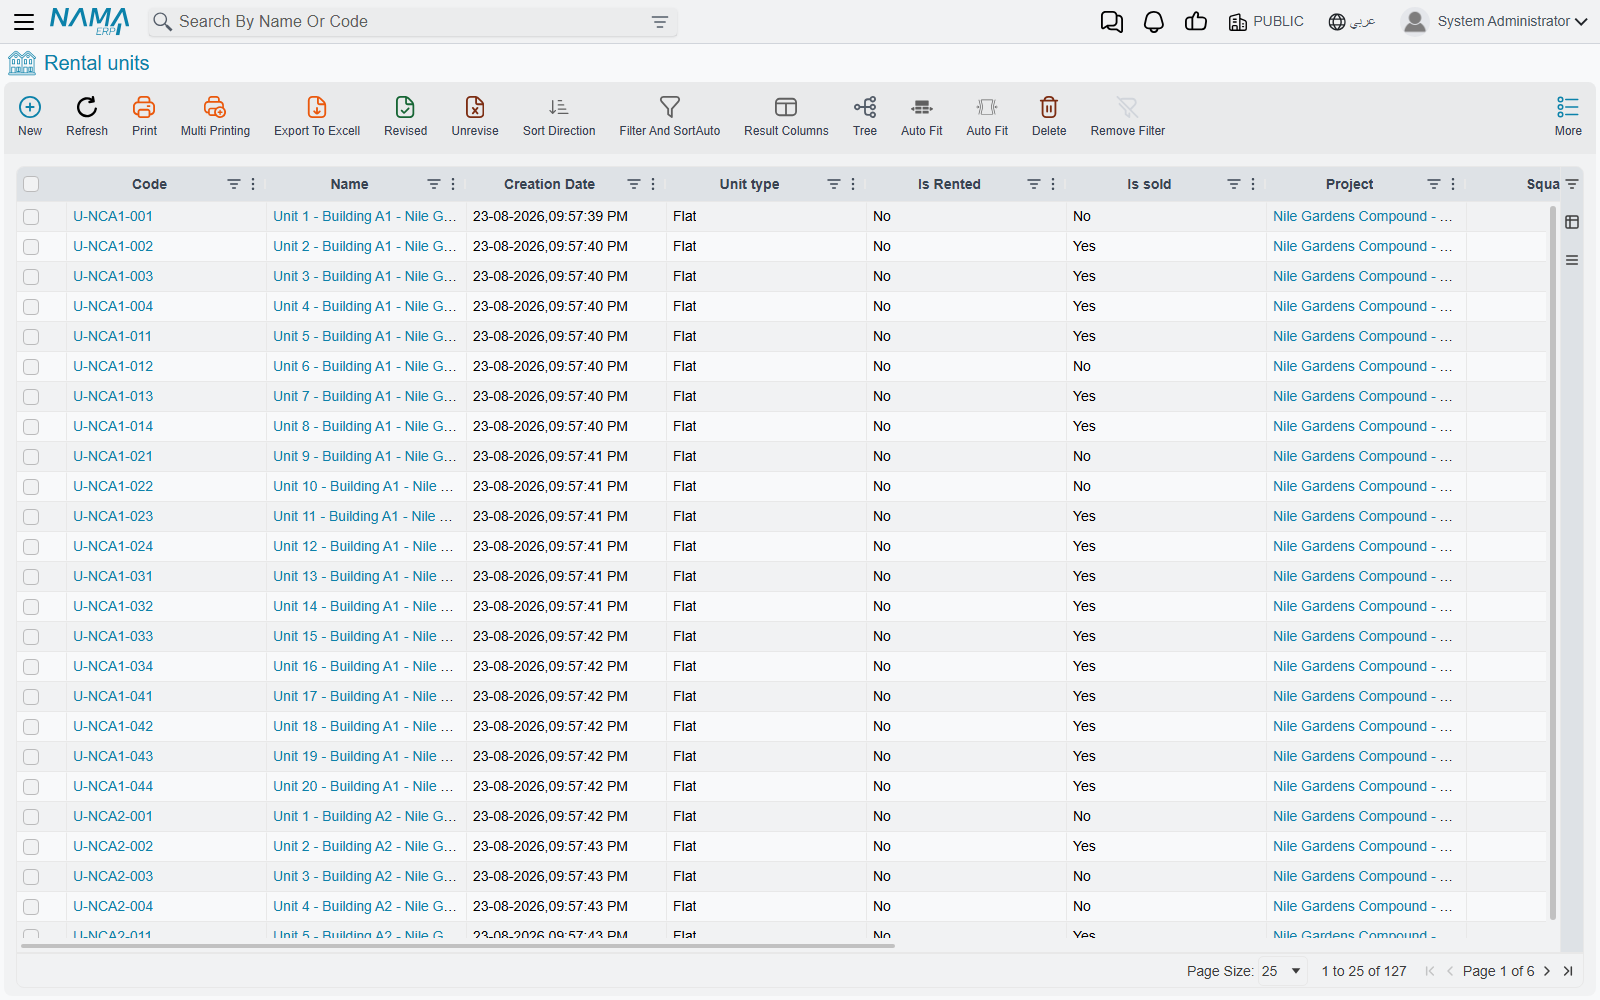Open Name column filter
The image size is (1600, 1000).
click(x=434, y=184)
